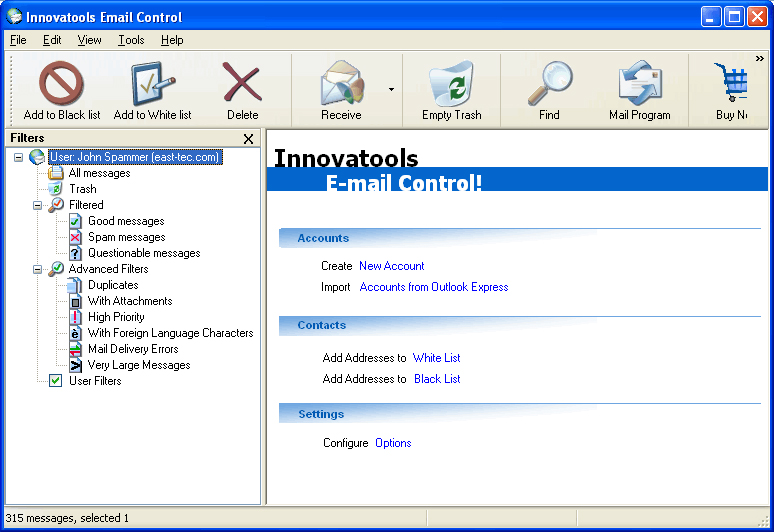Click the red X Delete toolbar icon
The image size is (774, 532).
(x=242, y=82)
